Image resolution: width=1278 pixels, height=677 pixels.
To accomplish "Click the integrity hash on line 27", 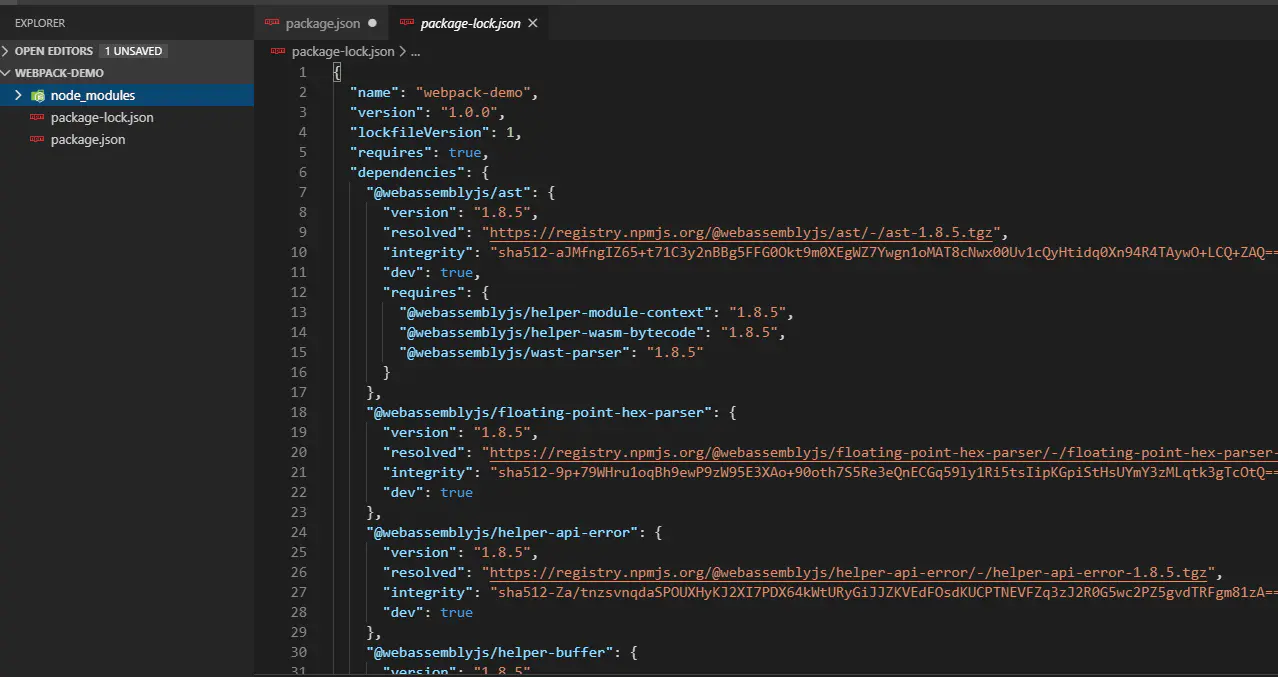I will pyautogui.click(x=883, y=592).
